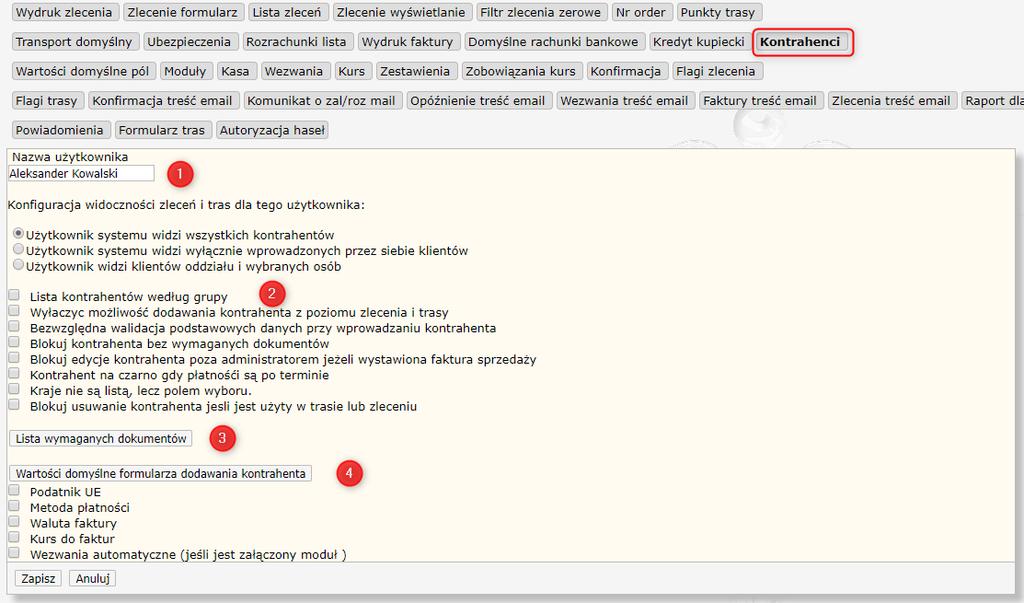Open the Powiadomienia tab
This screenshot has width=1024, height=603.
pos(59,130)
